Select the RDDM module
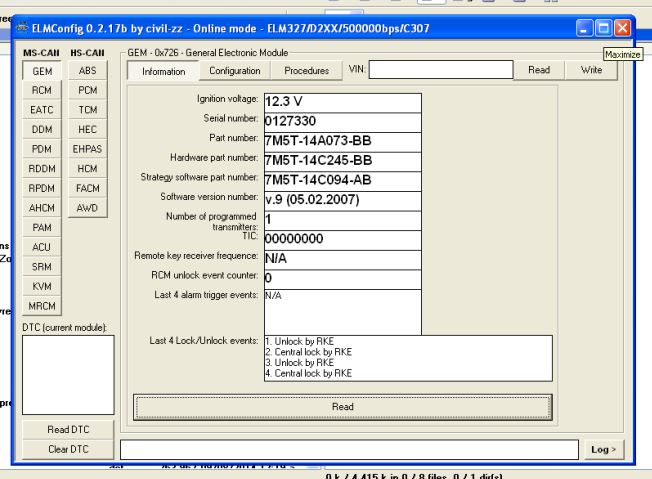The height and width of the screenshot is (479, 652). point(42,168)
